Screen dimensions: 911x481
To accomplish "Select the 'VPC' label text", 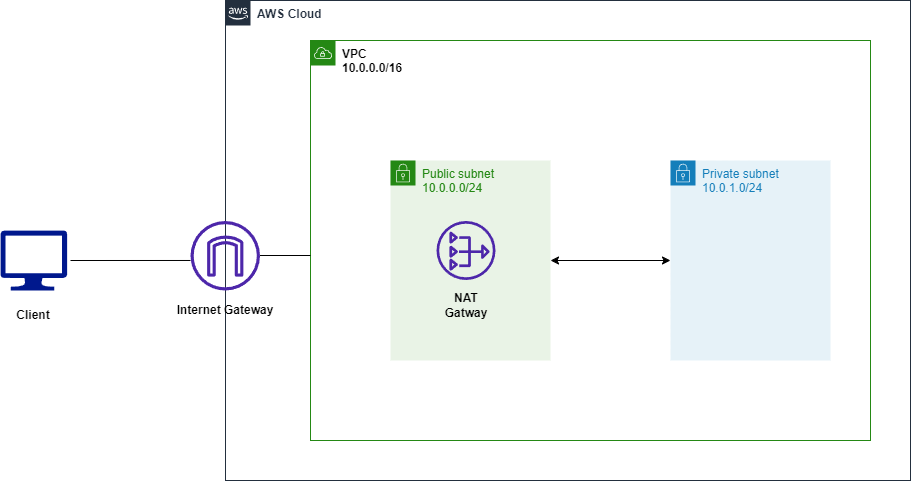I will click(354, 54).
